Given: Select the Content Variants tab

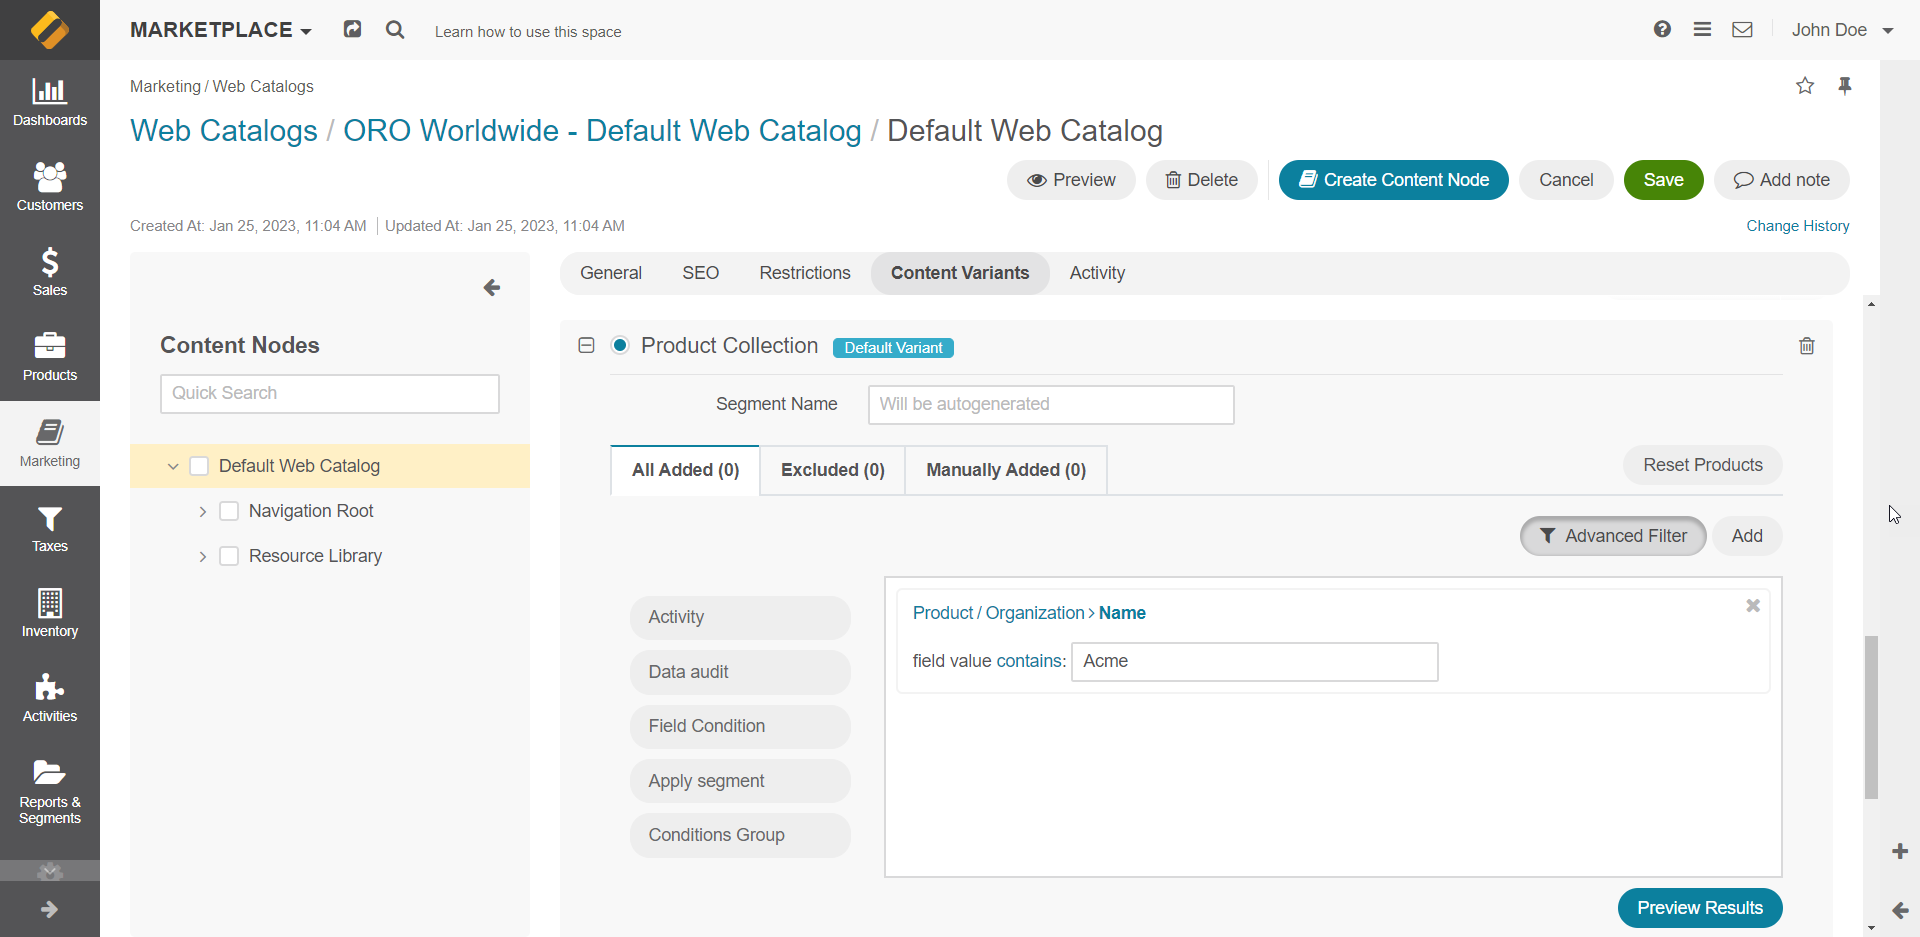Looking at the screenshot, I should coord(960,273).
